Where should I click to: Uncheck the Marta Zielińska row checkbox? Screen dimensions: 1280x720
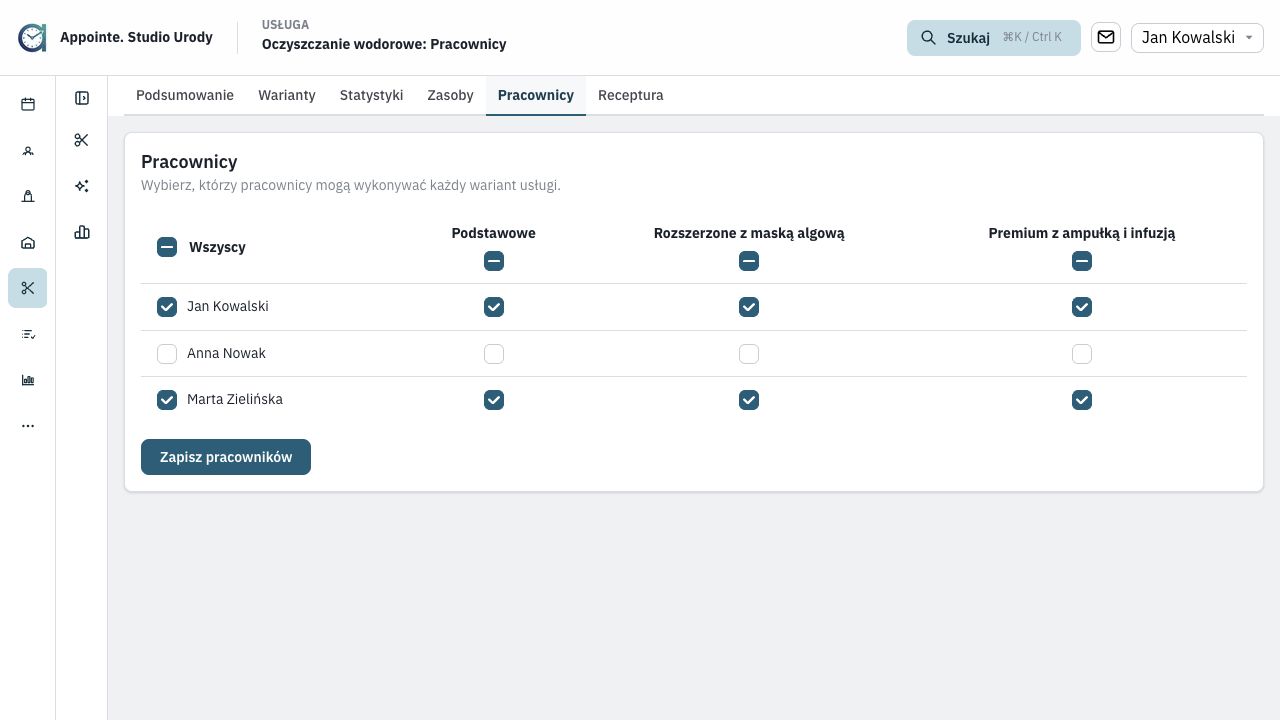(167, 400)
